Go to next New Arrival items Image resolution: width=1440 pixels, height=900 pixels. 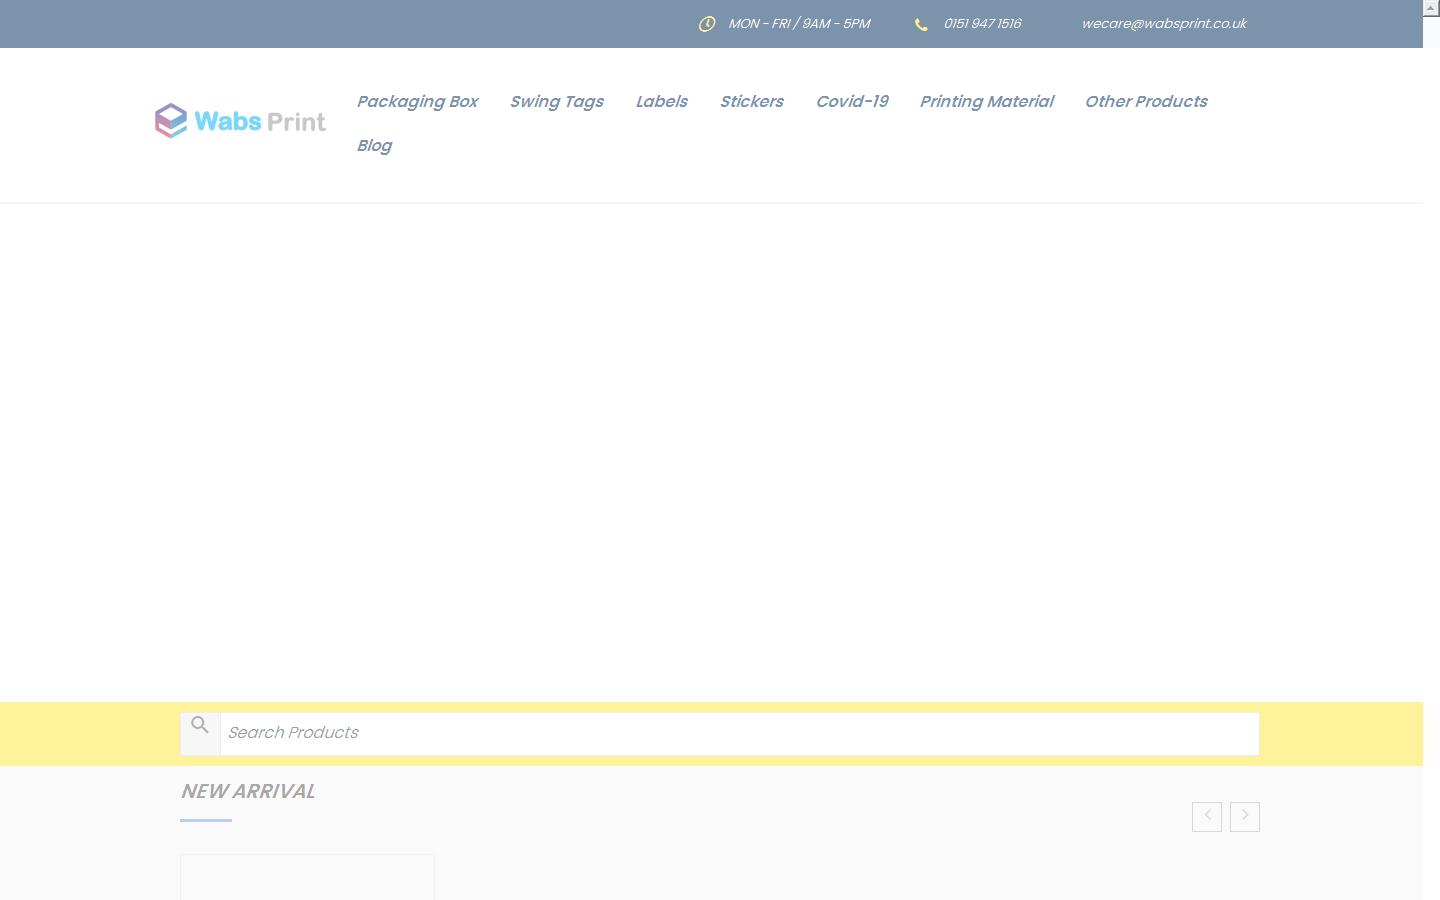(x=1245, y=816)
